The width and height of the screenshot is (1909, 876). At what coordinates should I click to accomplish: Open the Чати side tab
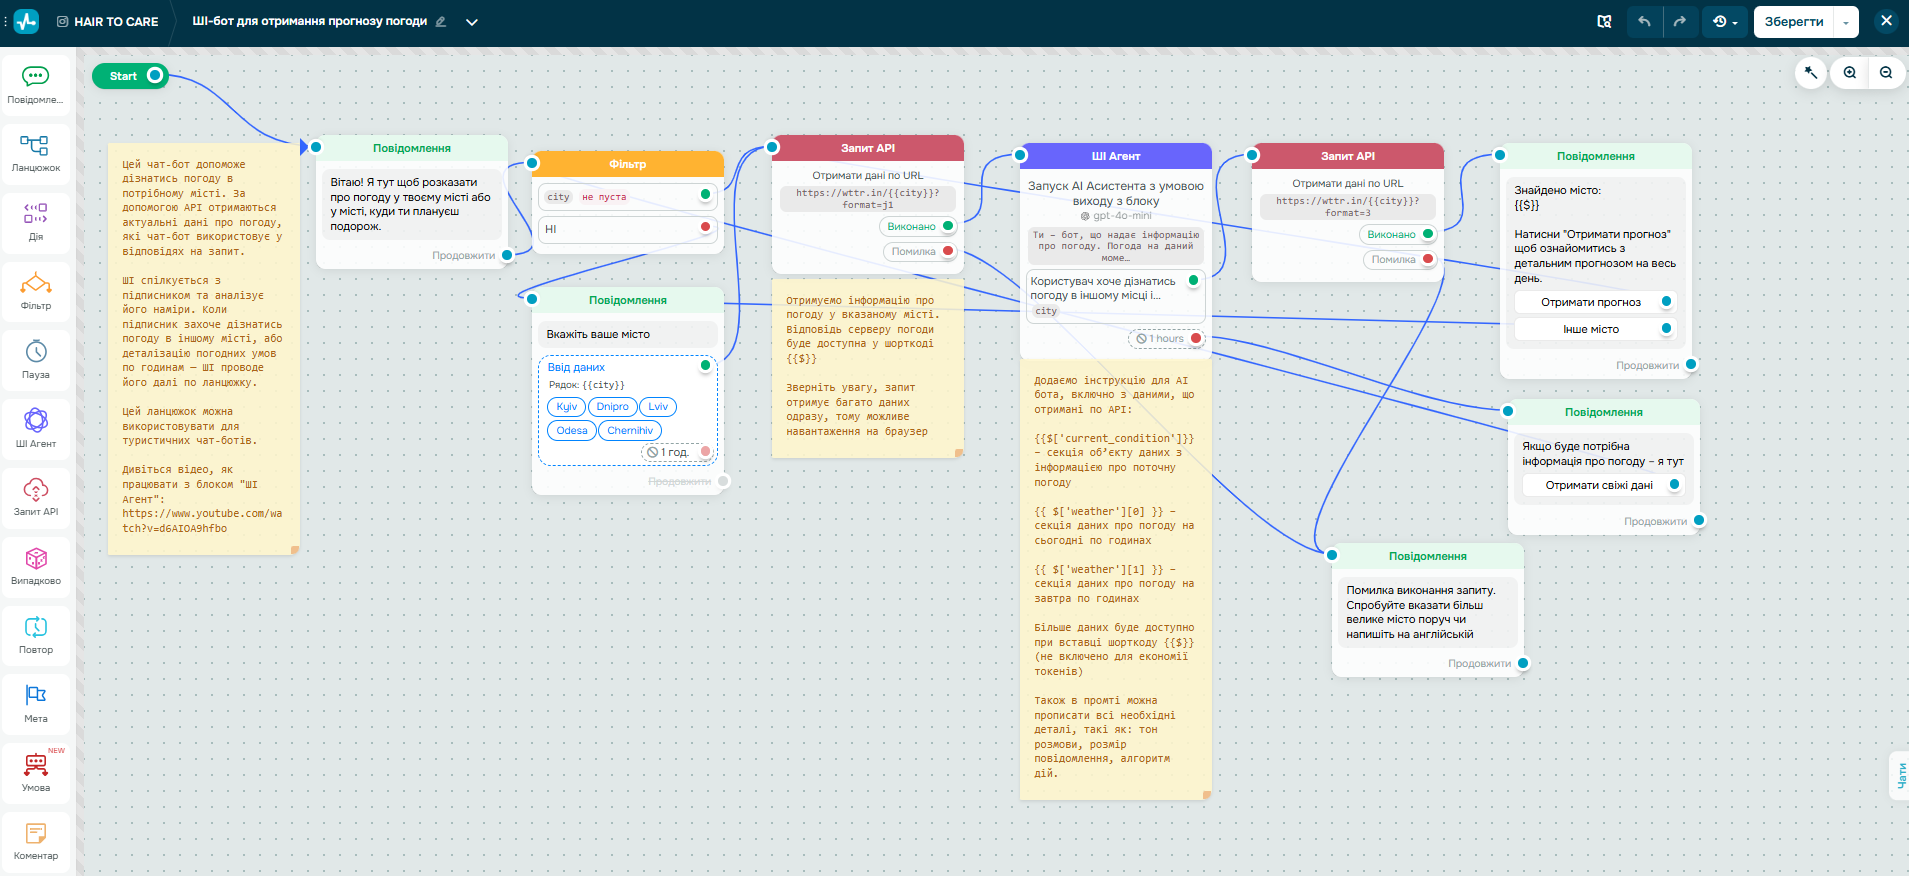pos(1900,775)
